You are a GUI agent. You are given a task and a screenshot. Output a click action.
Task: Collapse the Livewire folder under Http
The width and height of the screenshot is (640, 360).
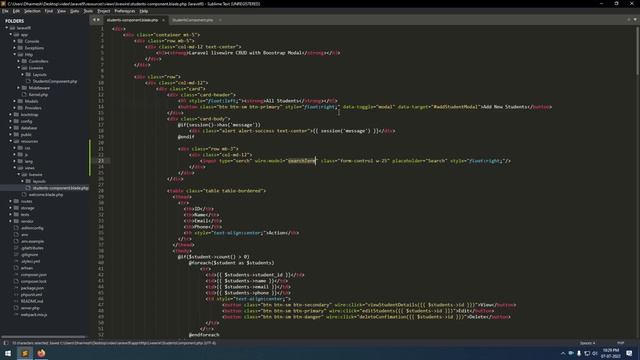point(18,68)
